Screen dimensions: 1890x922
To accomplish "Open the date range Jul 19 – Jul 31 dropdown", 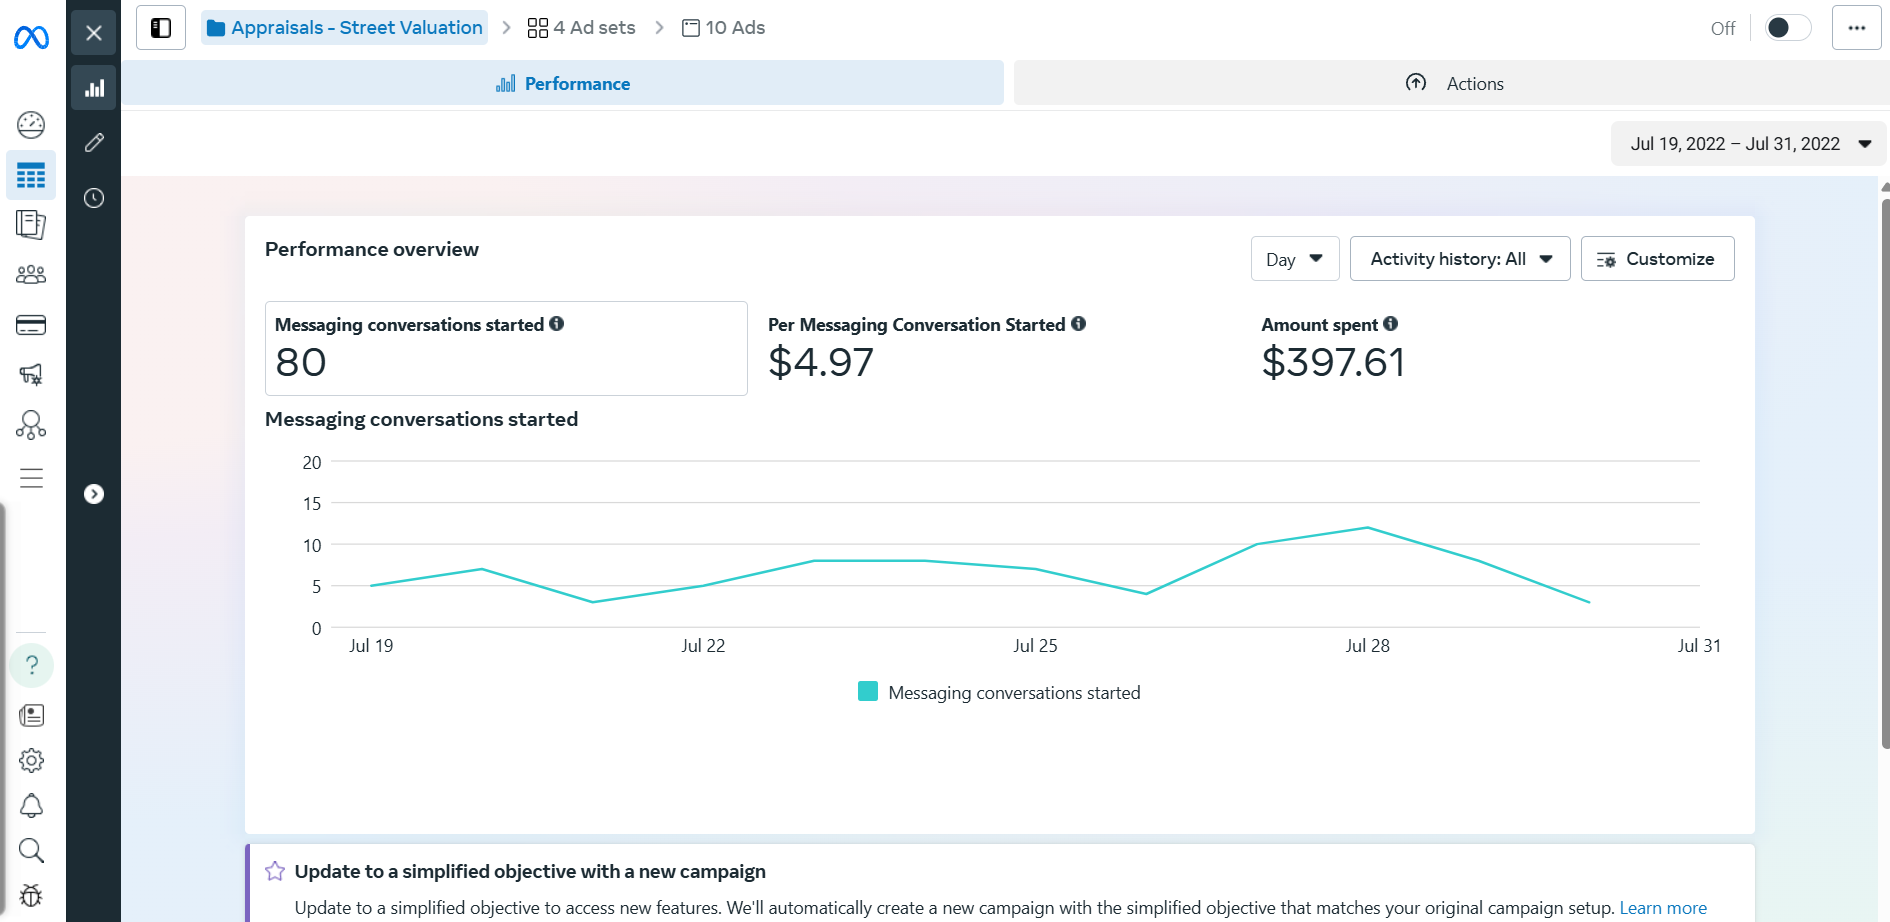I will click(x=1748, y=144).
